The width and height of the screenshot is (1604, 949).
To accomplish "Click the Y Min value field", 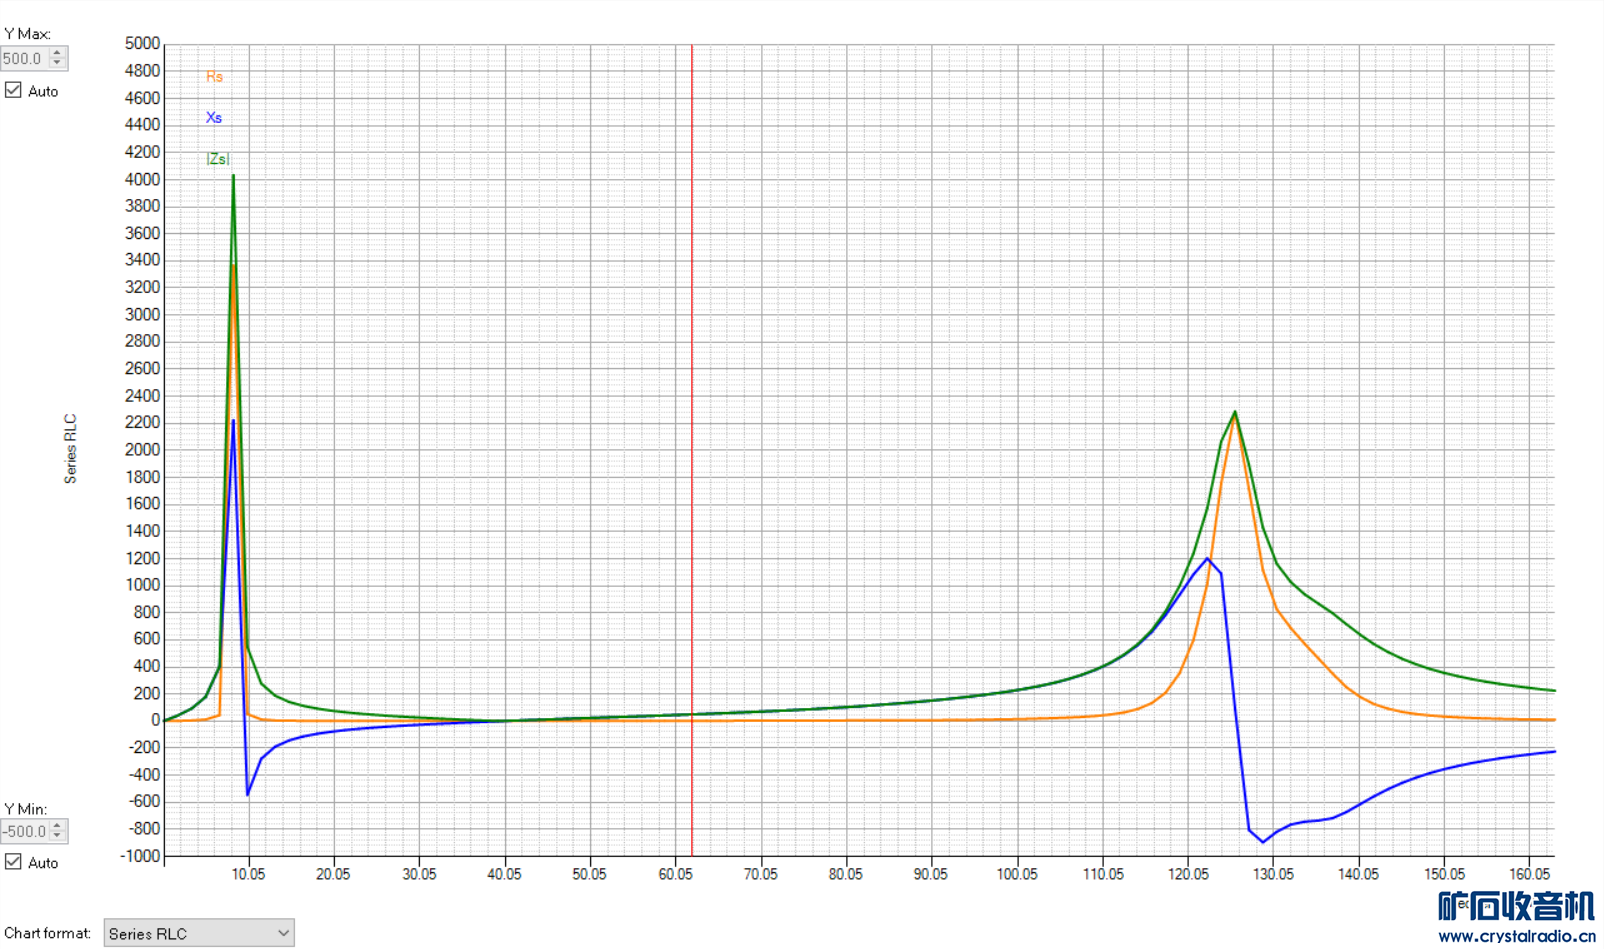I will (x=24, y=831).
